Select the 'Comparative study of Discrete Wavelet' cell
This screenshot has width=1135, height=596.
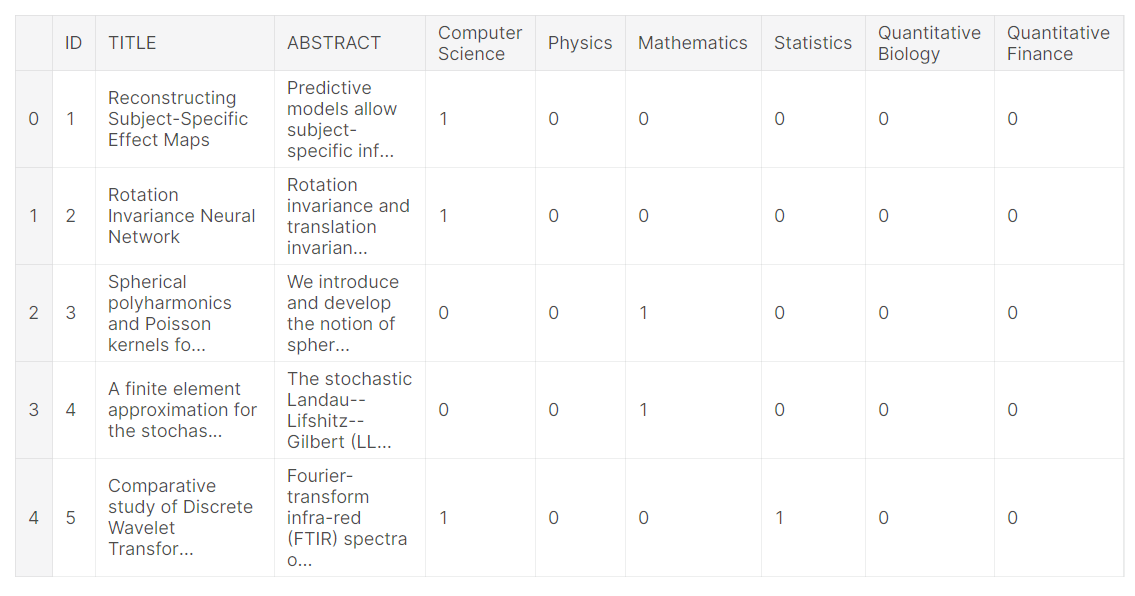tap(185, 517)
